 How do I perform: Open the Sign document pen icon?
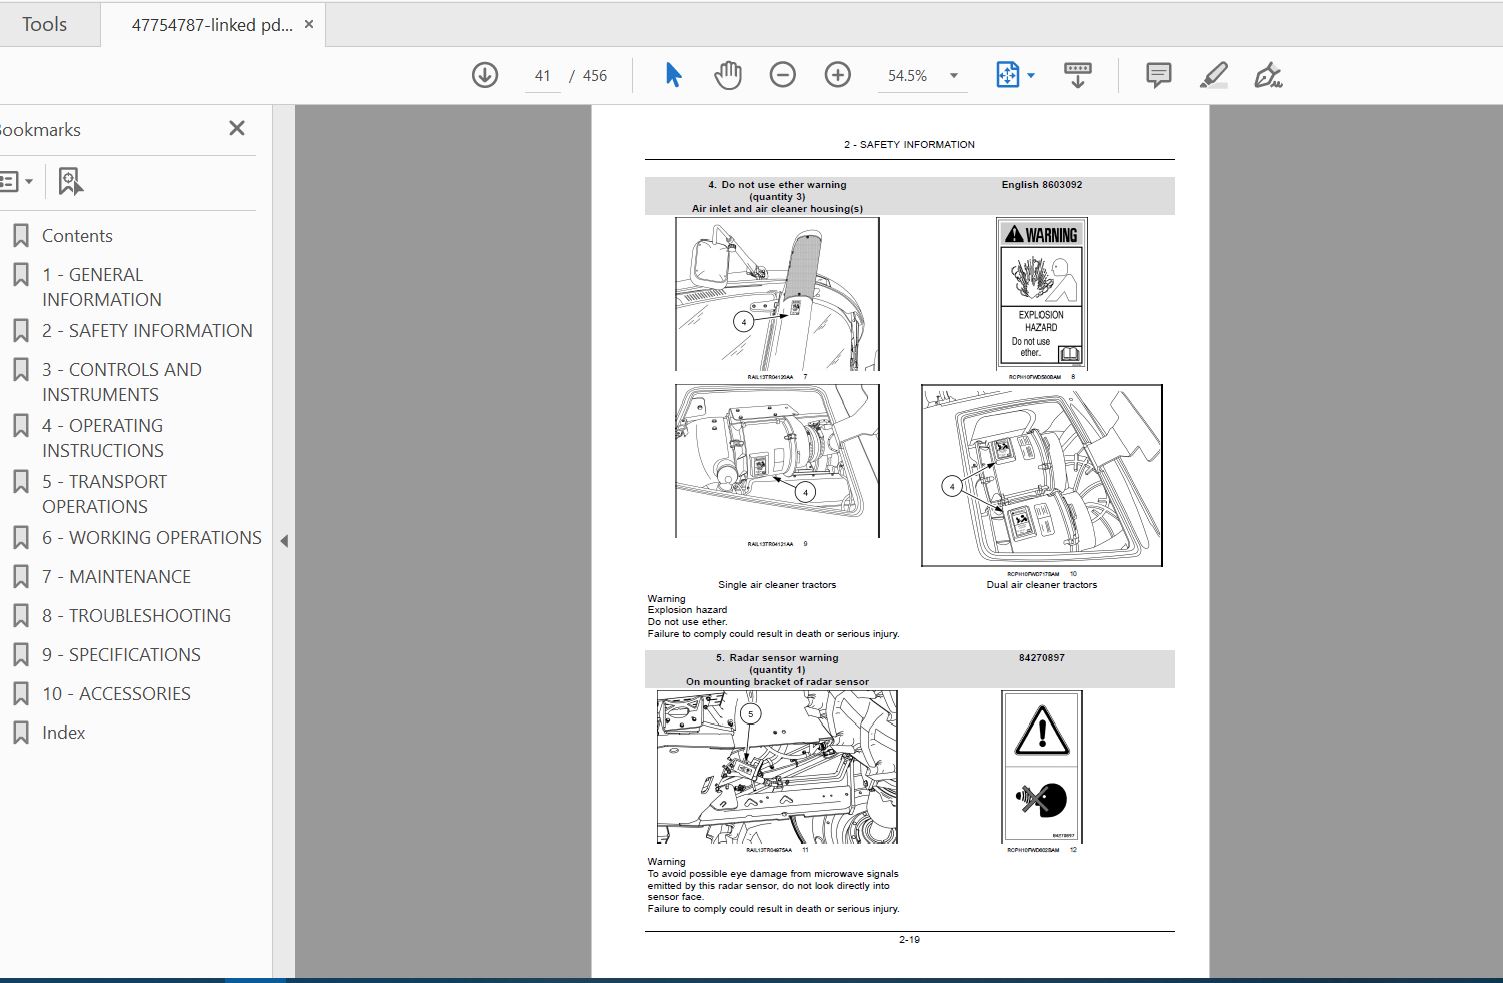pyautogui.click(x=1268, y=75)
